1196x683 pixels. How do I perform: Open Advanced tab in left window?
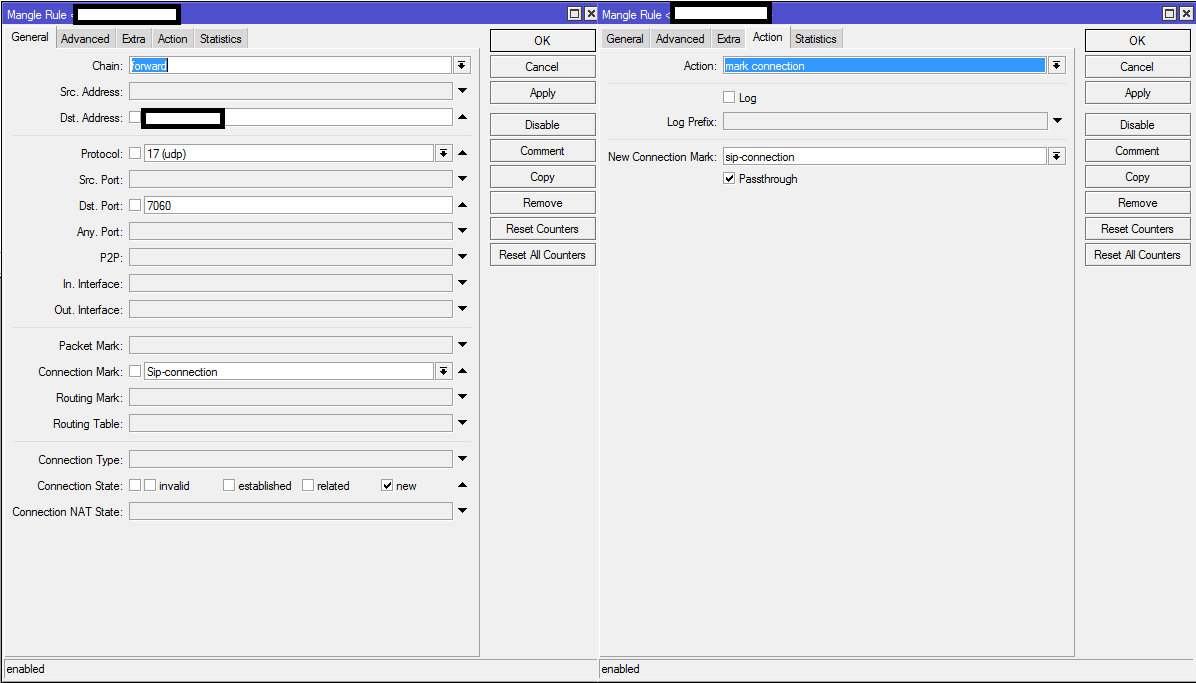[85, 39]
